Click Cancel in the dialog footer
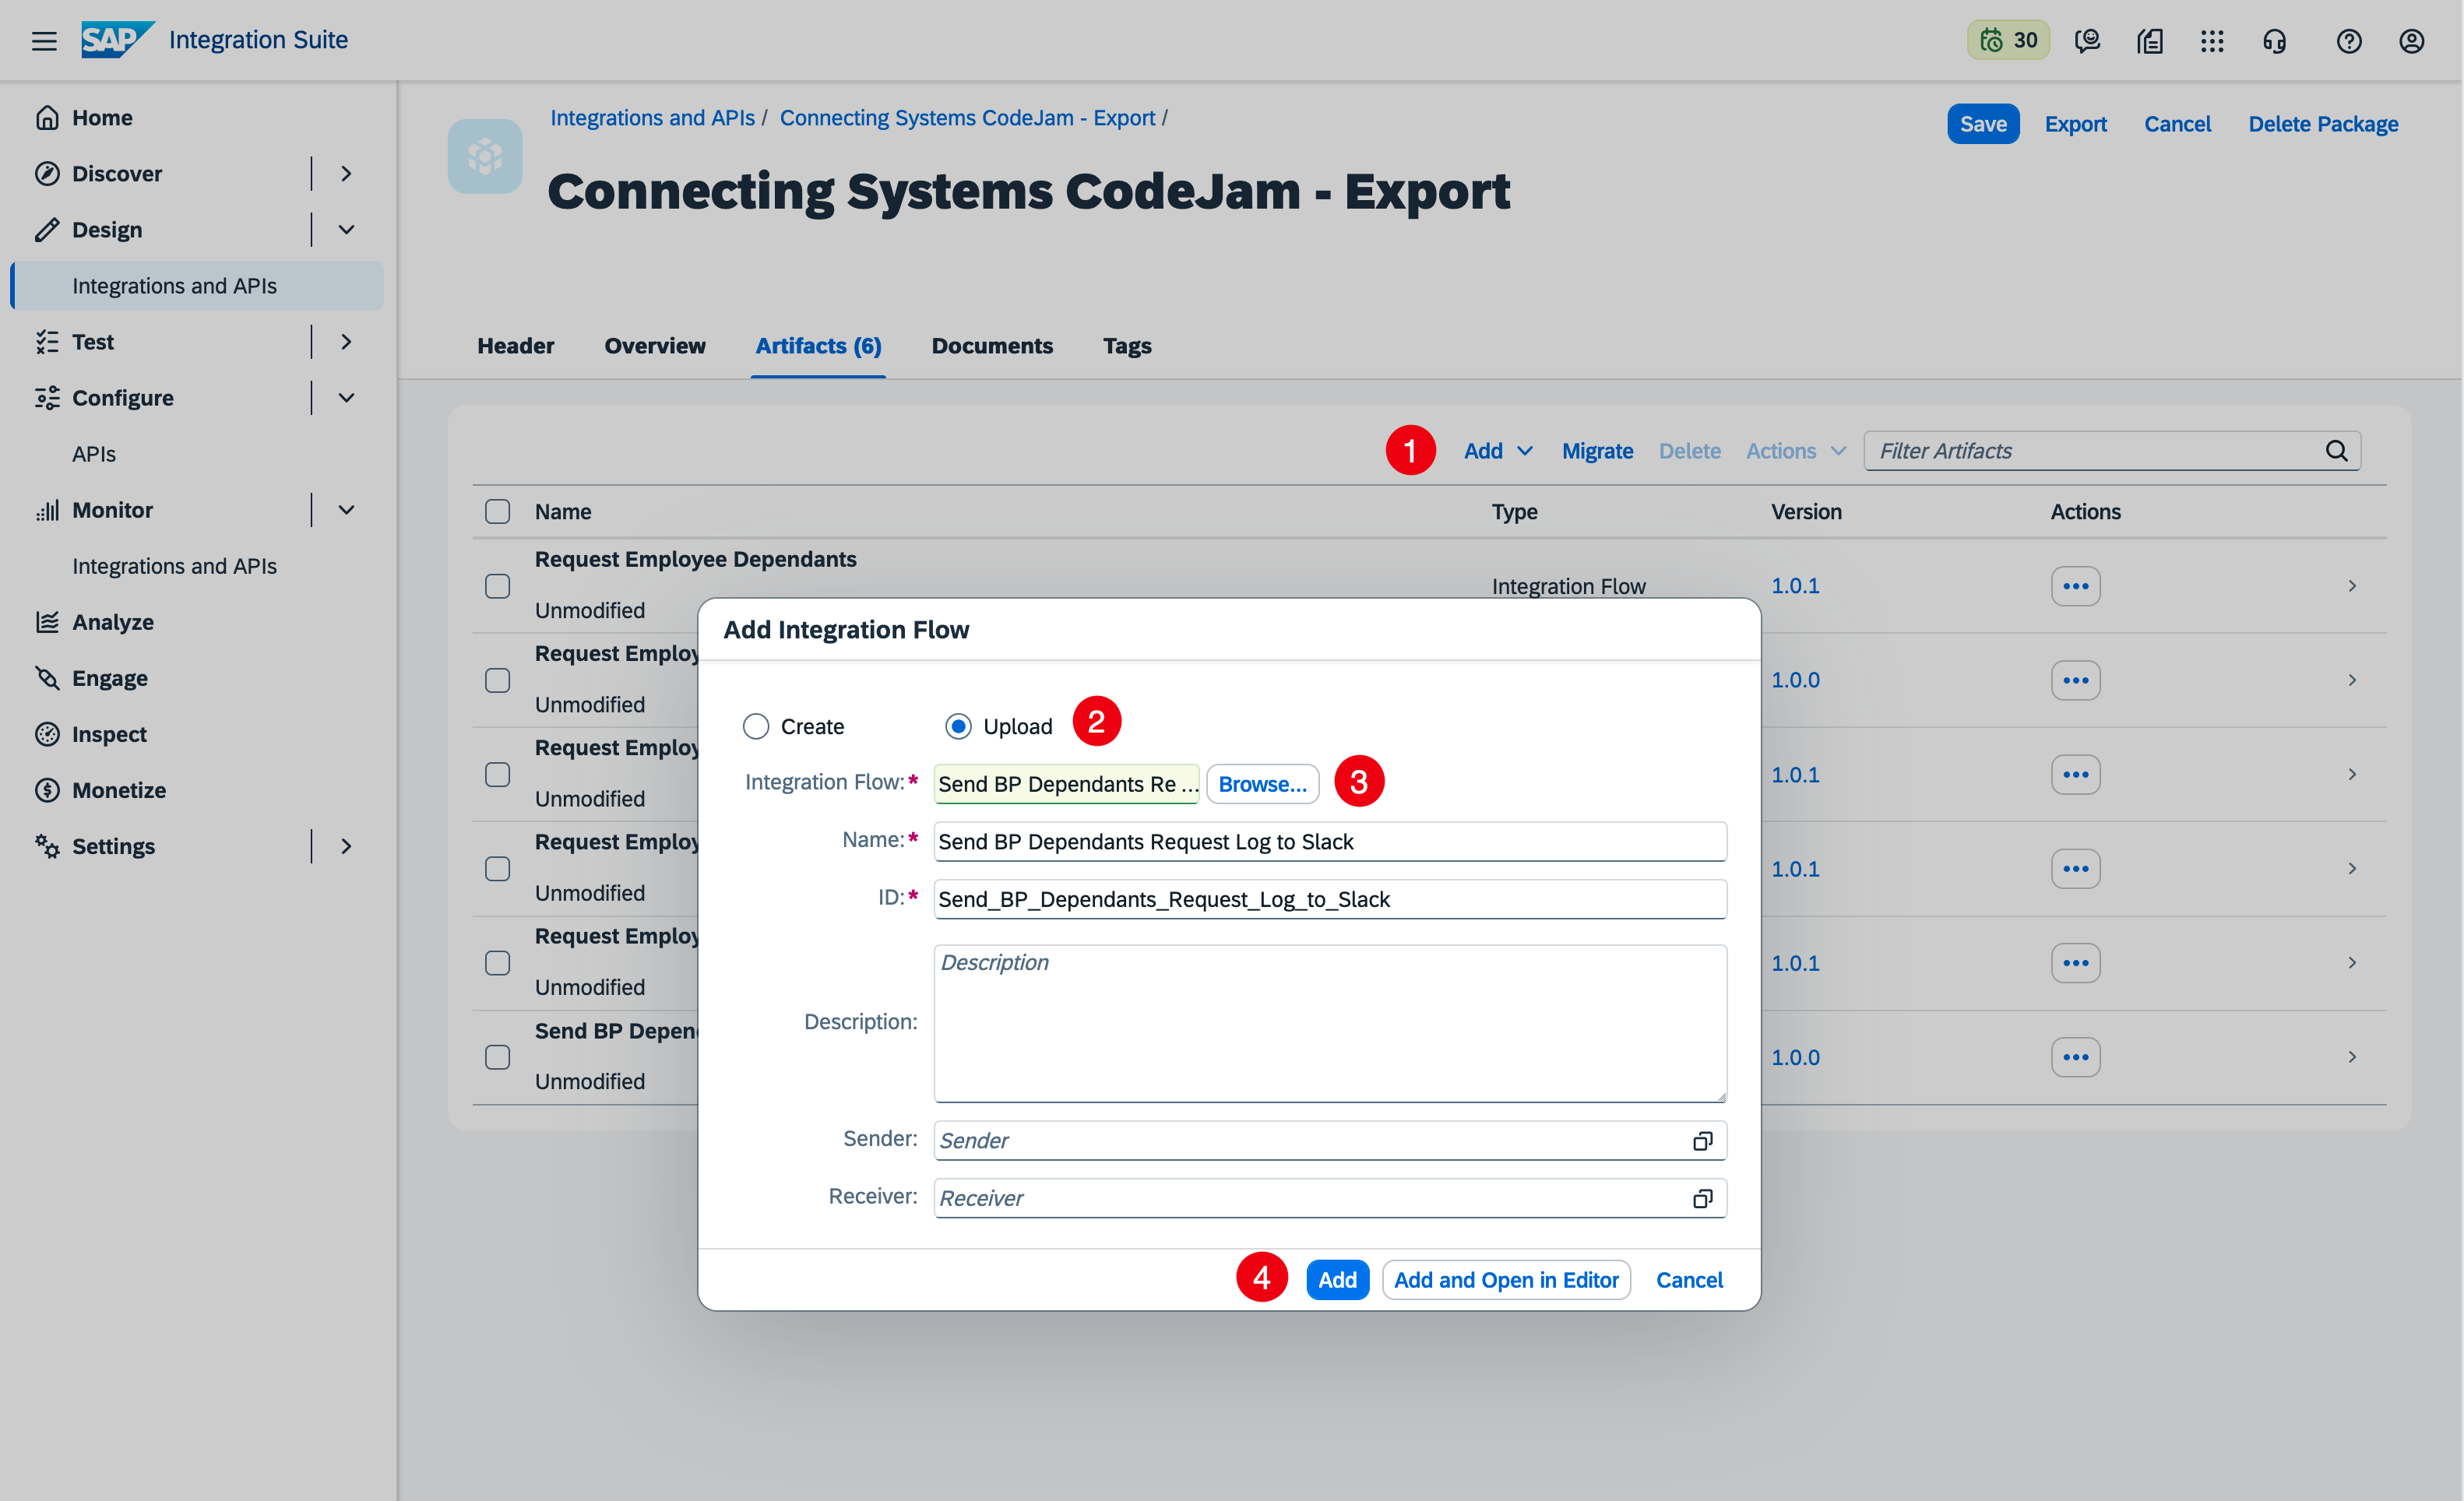This screenshot has width=2464, height=1501. click(x=1689, y=1280)
